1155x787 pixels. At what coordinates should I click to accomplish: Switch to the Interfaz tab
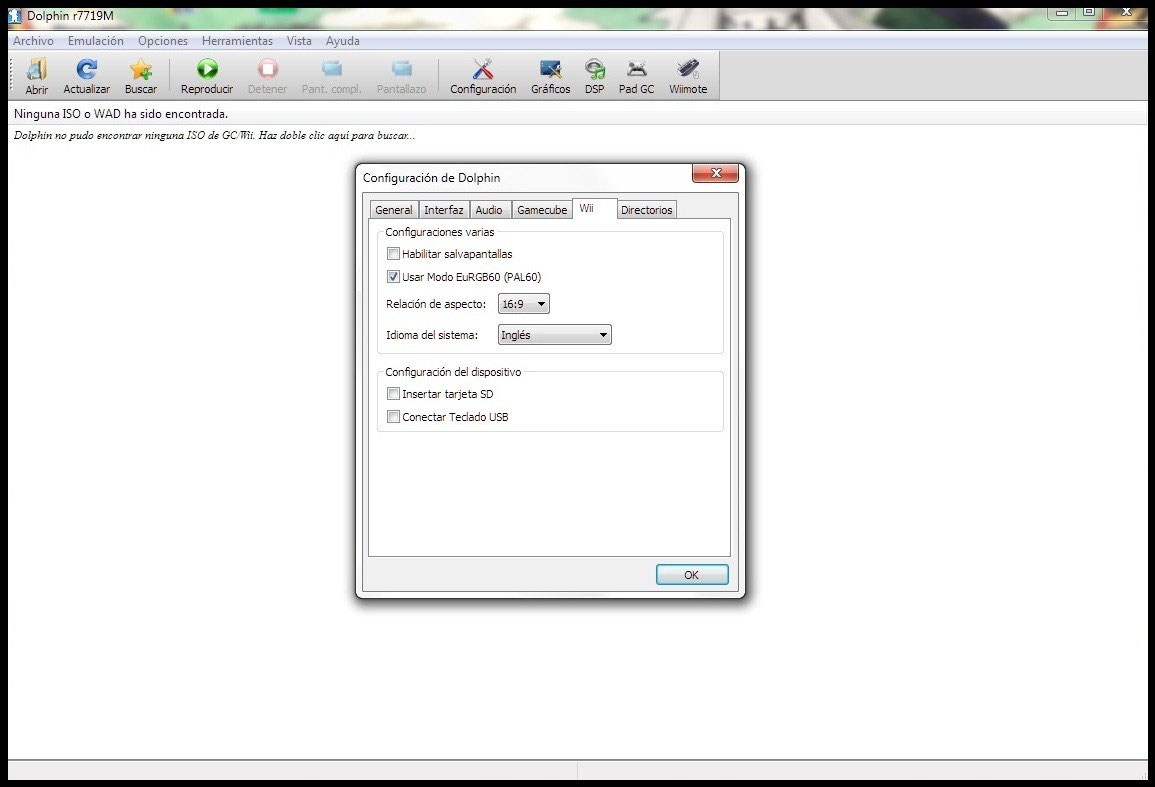pyautogui.click(x=443, y=210)
